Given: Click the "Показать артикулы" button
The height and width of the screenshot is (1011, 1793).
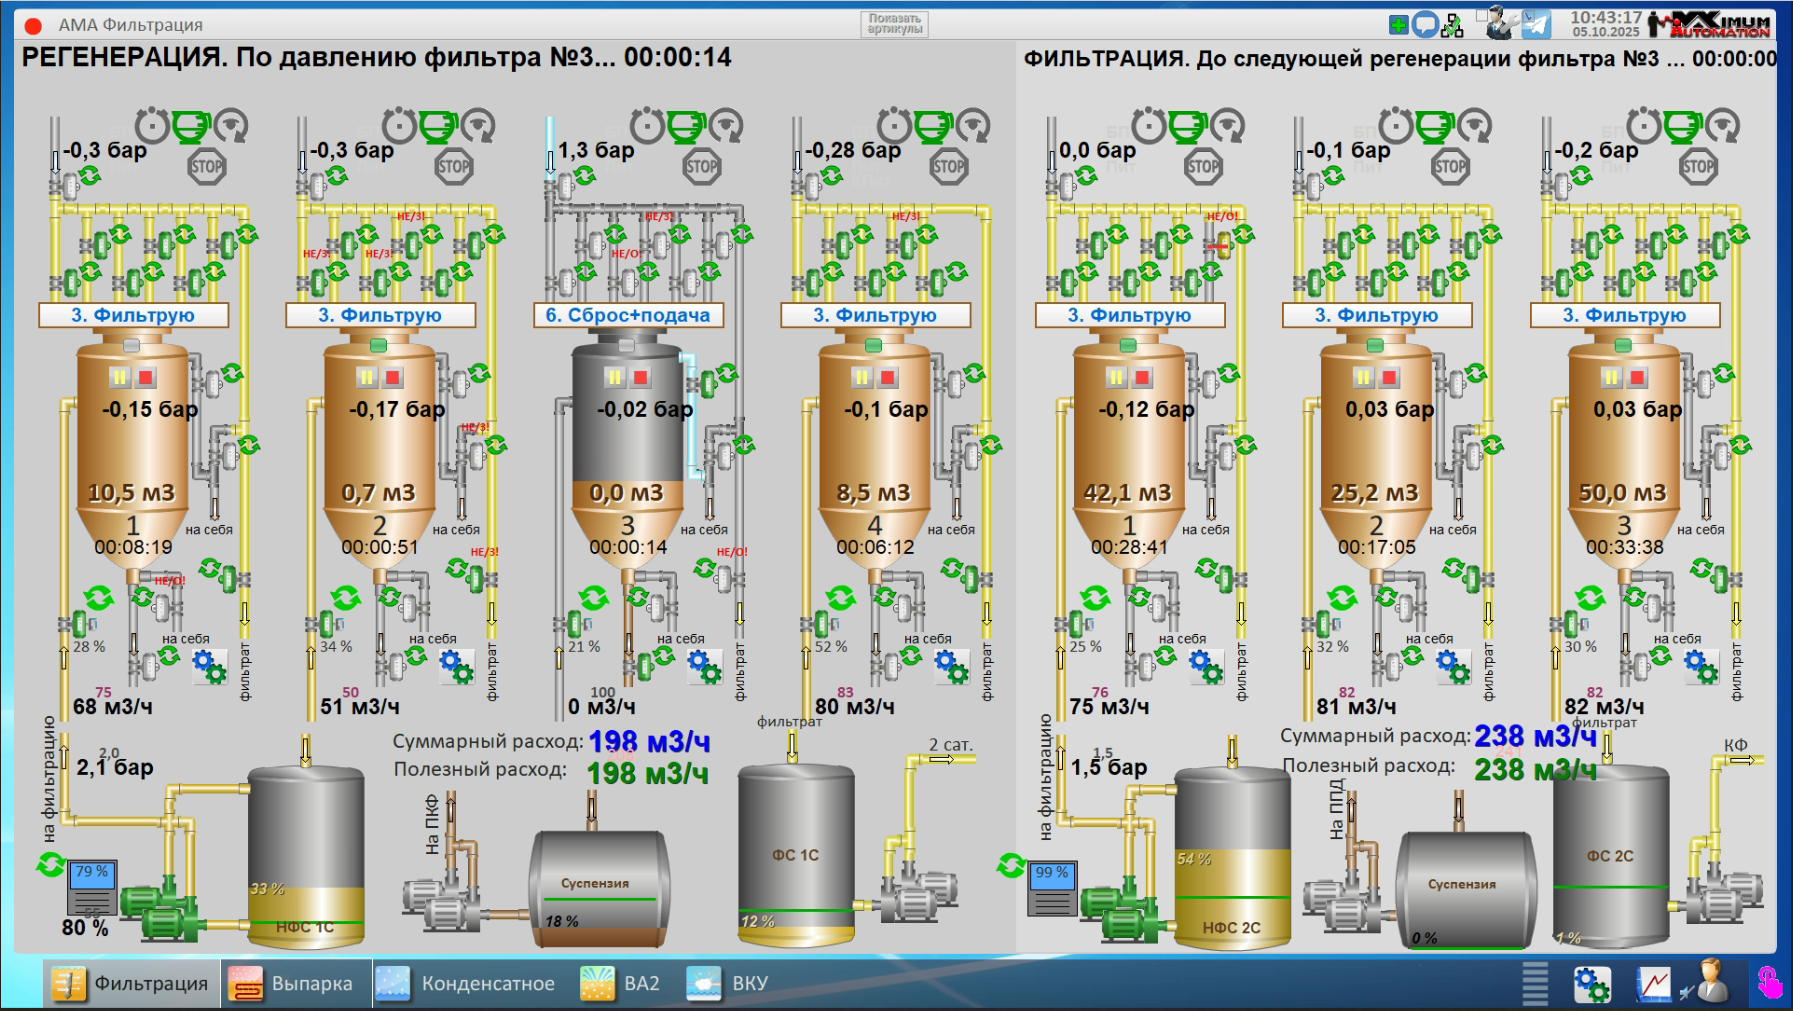Looking at the screenshot, I should click(x=894, y=24).
